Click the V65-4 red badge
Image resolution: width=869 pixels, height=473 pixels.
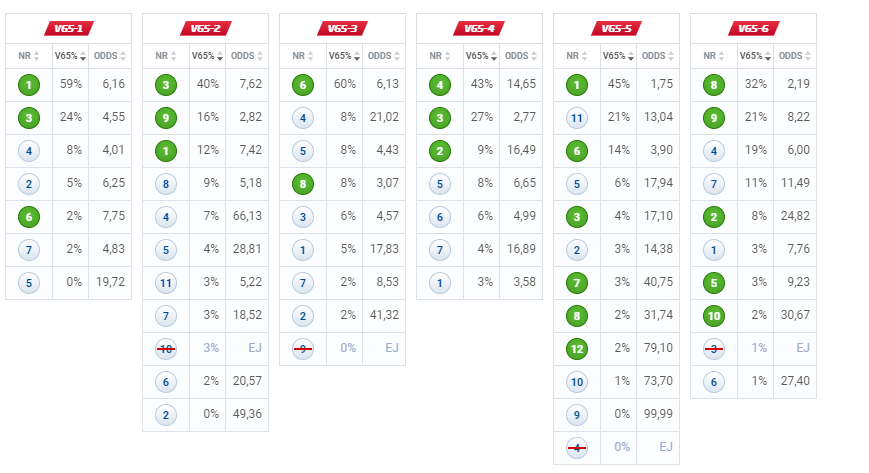[479, 28]
